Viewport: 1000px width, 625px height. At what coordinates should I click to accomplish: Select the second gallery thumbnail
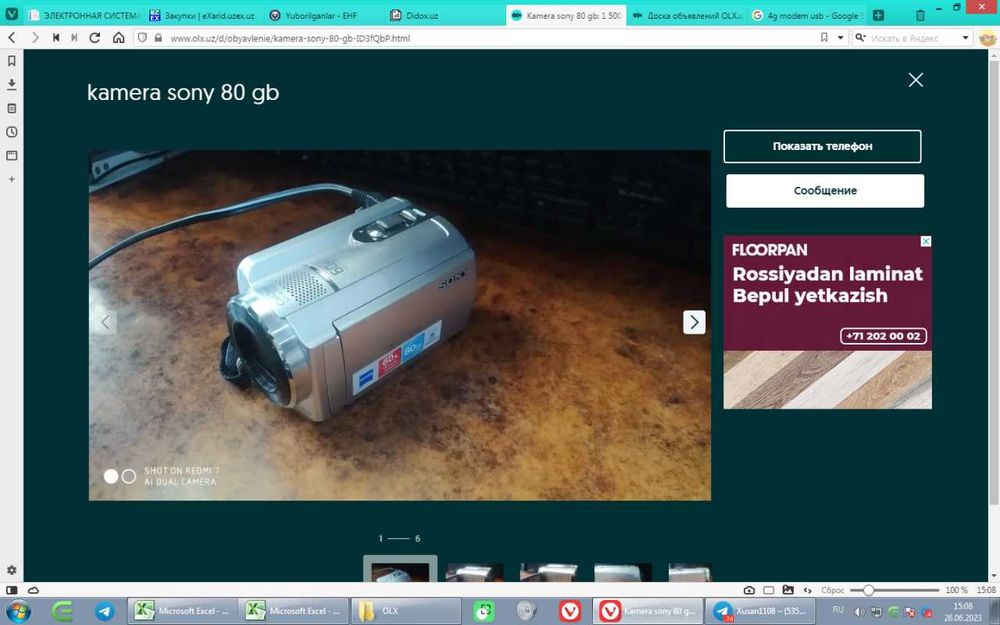tap(474, 572)
